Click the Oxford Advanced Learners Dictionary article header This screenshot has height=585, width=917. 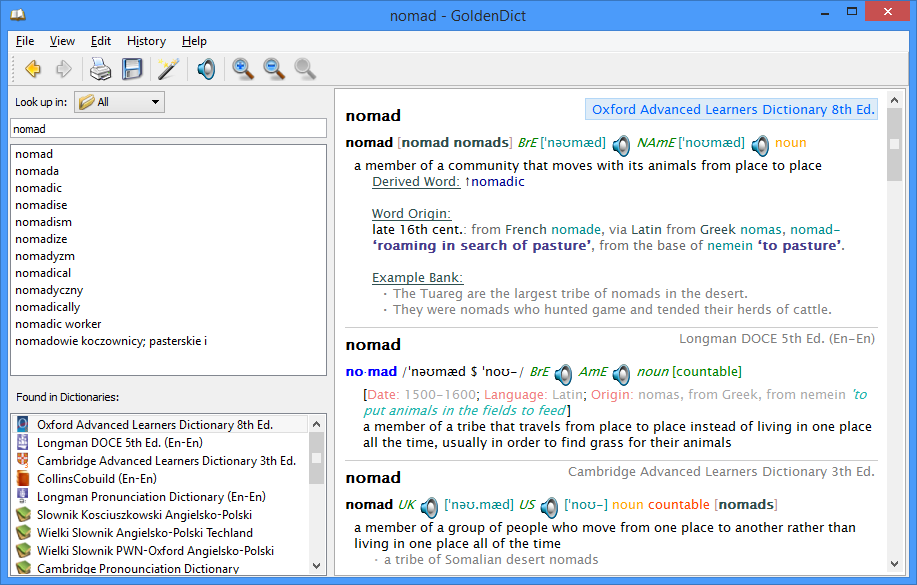click(x=732, y=109)
